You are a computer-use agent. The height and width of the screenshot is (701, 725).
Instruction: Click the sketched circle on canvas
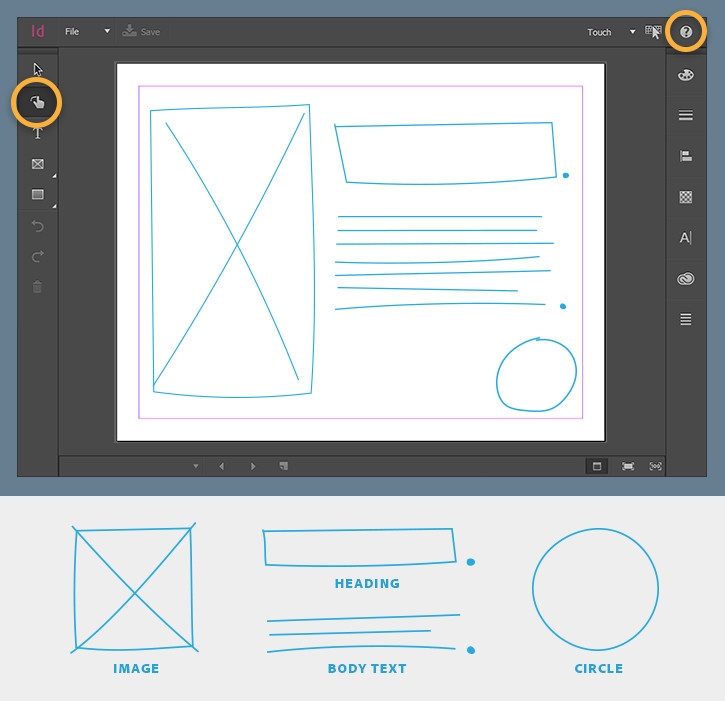click(x=536, y=375)
